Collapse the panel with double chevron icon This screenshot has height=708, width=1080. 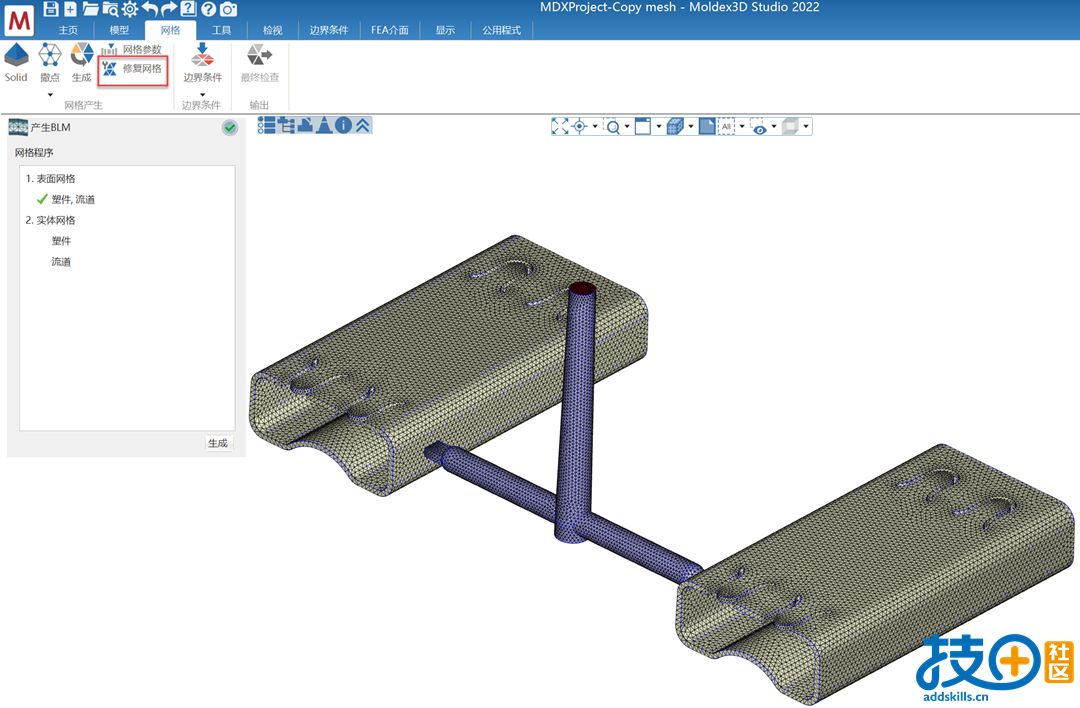click(362, 125)
